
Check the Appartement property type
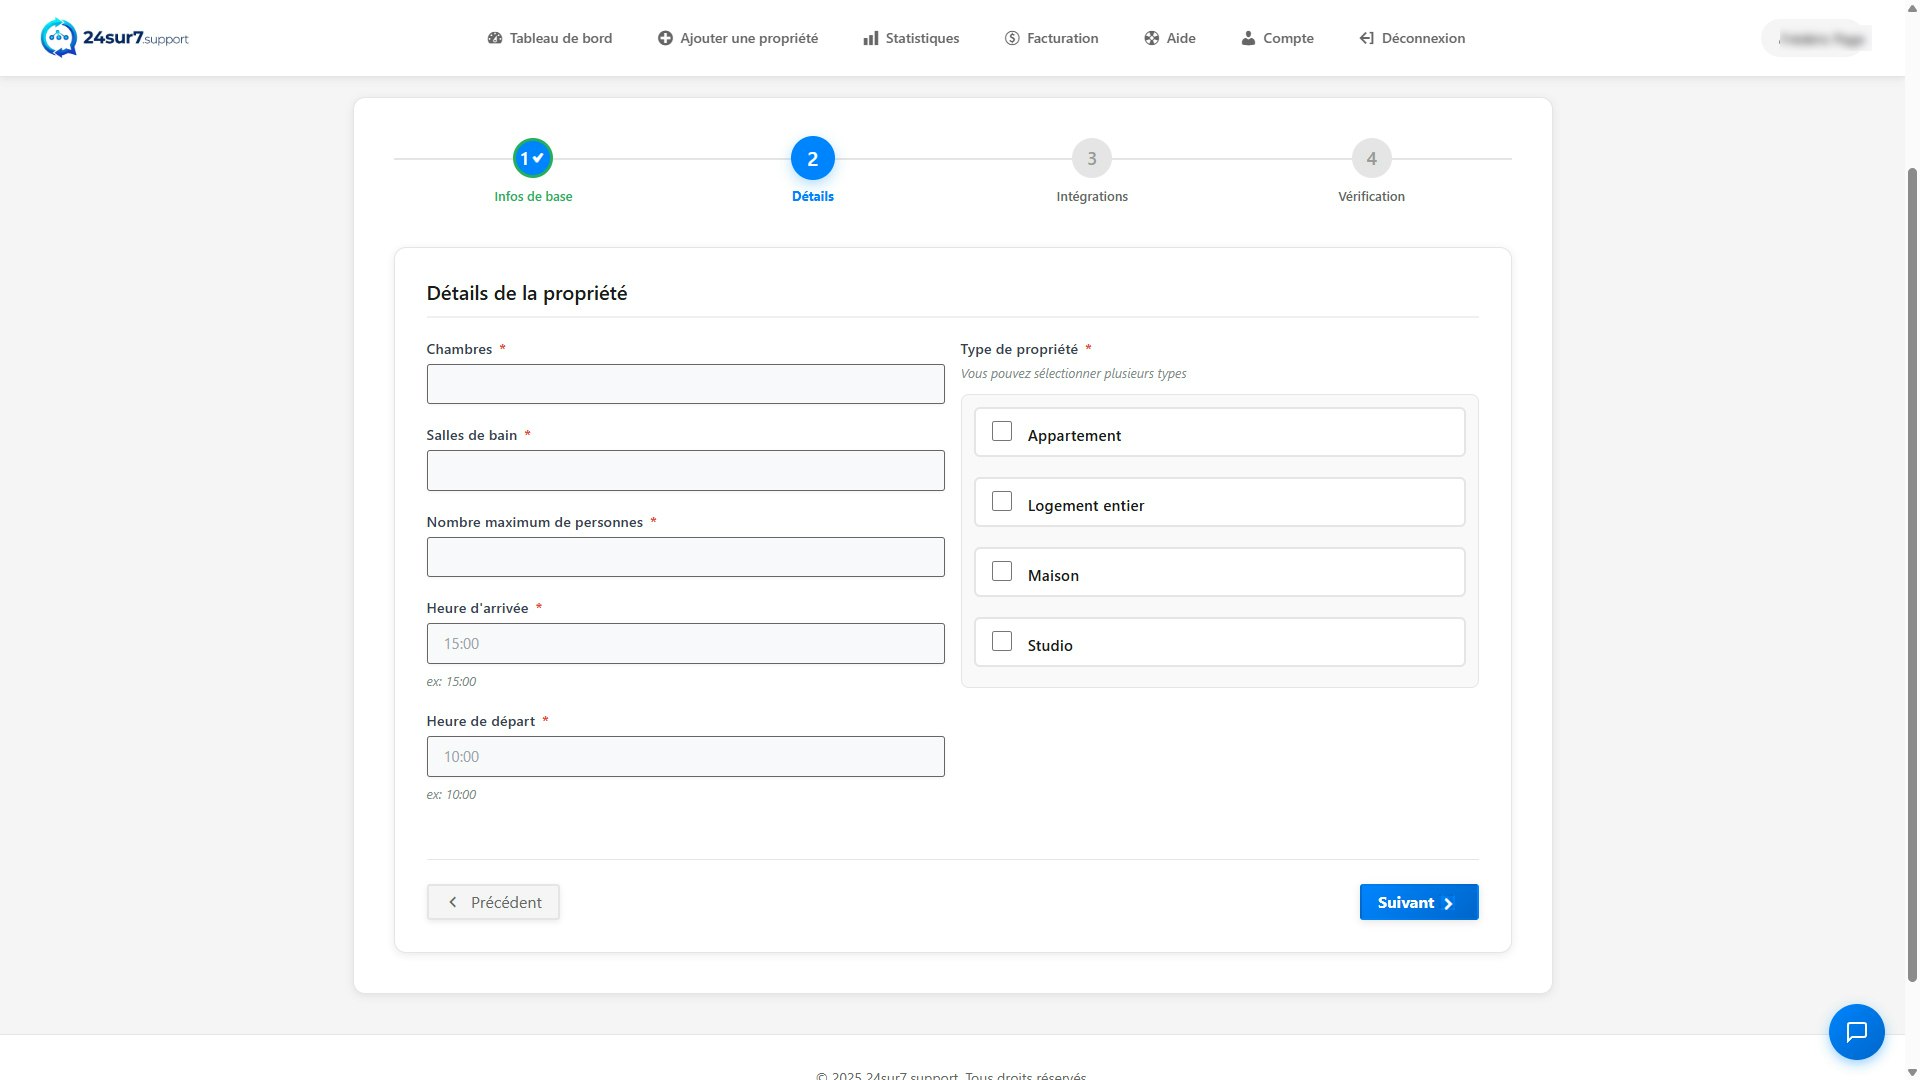[1002, 431]
